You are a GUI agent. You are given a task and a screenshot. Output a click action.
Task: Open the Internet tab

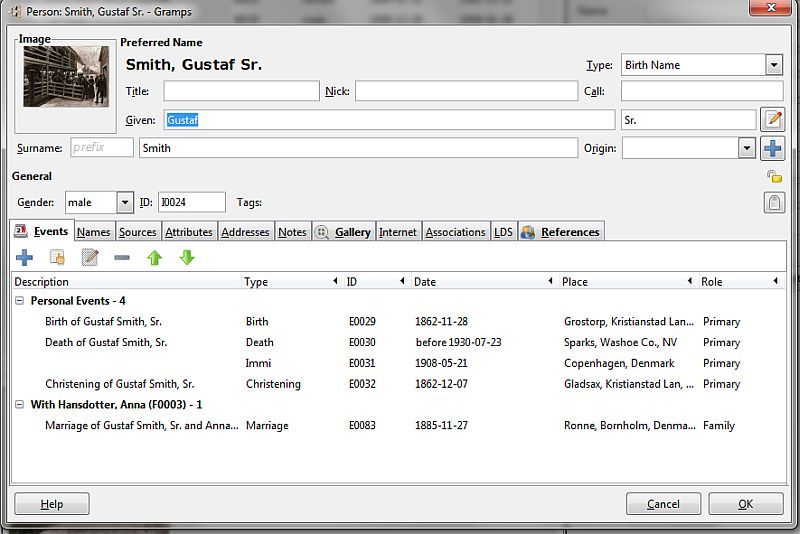398,232
